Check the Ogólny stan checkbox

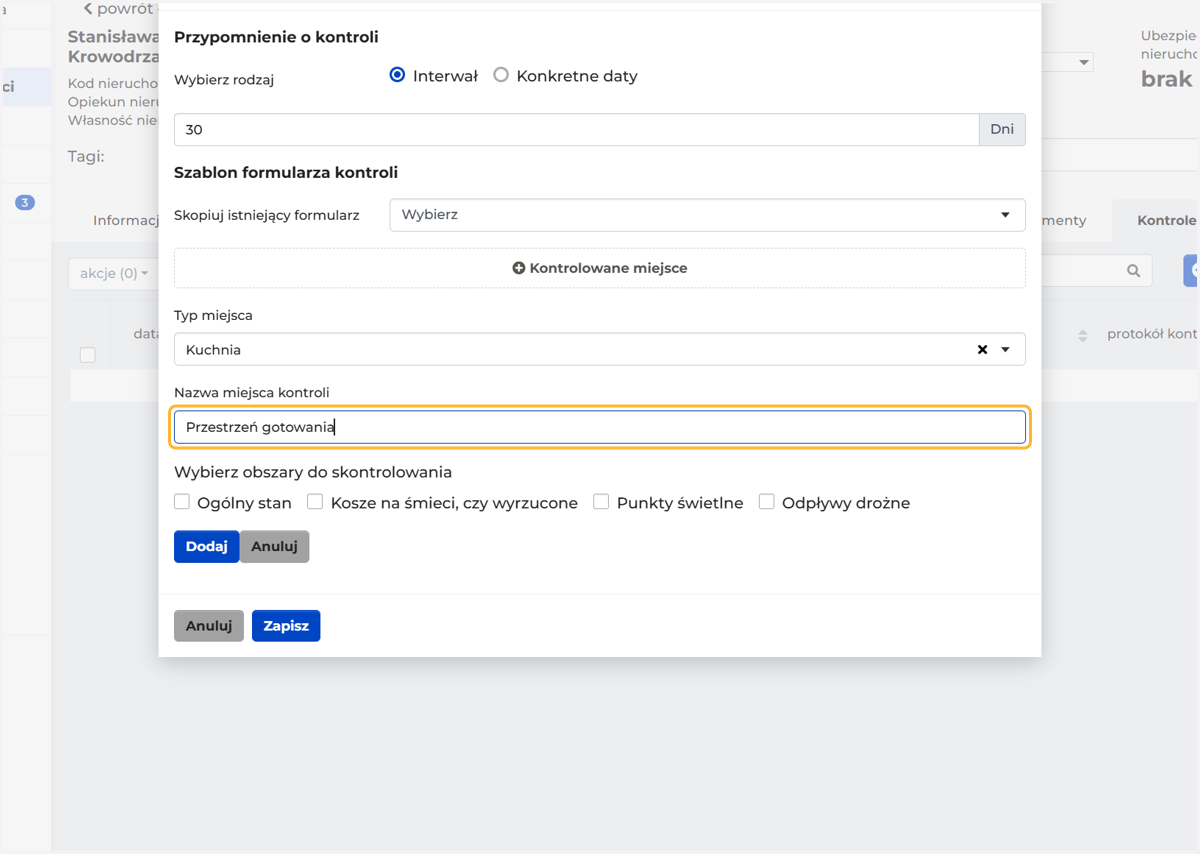pyautogui.click(x=182, y=502)
